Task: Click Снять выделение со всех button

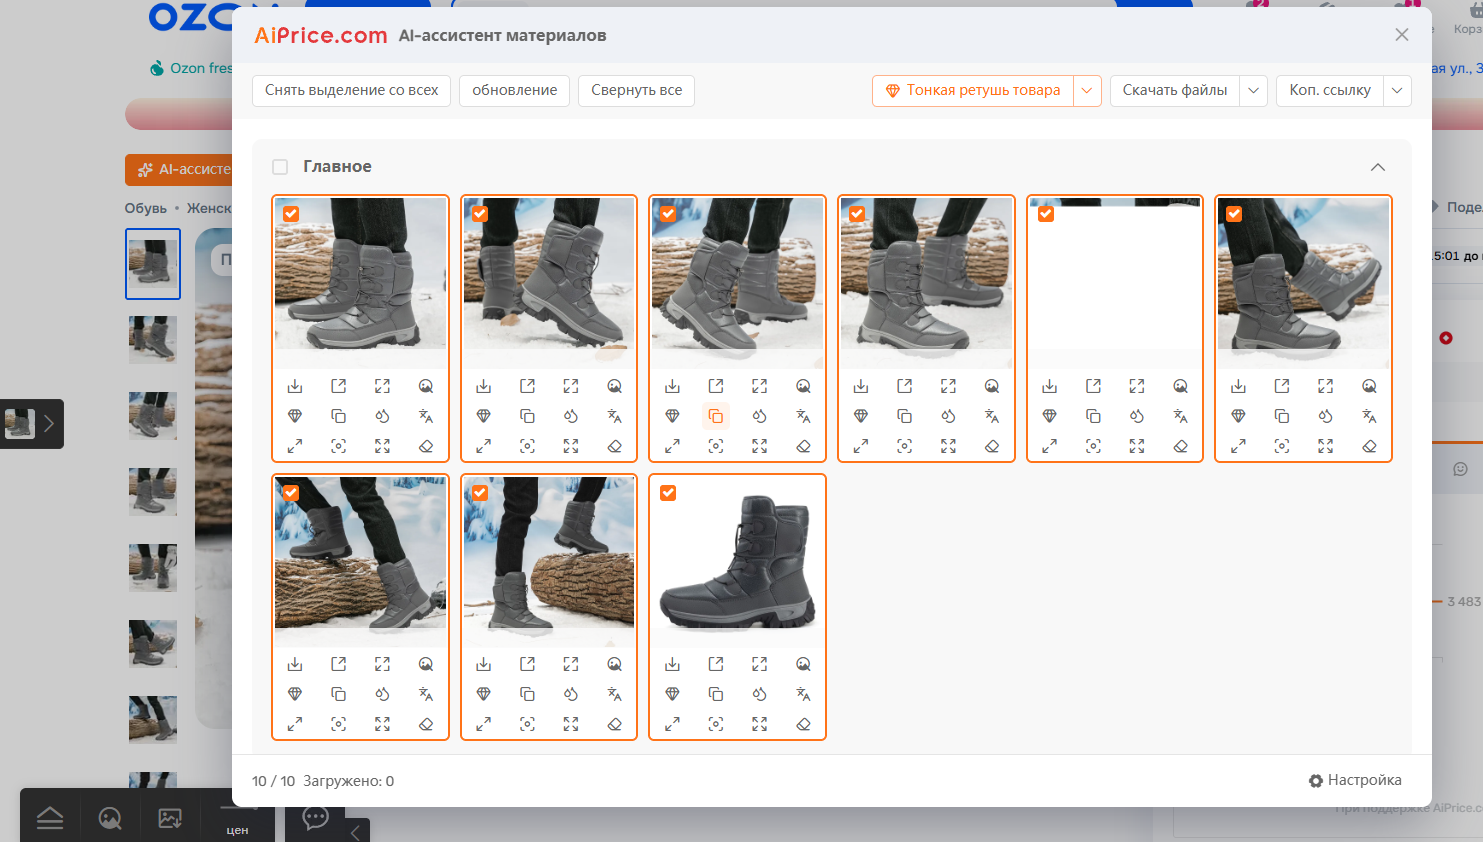Action: [x=352, y=91]
